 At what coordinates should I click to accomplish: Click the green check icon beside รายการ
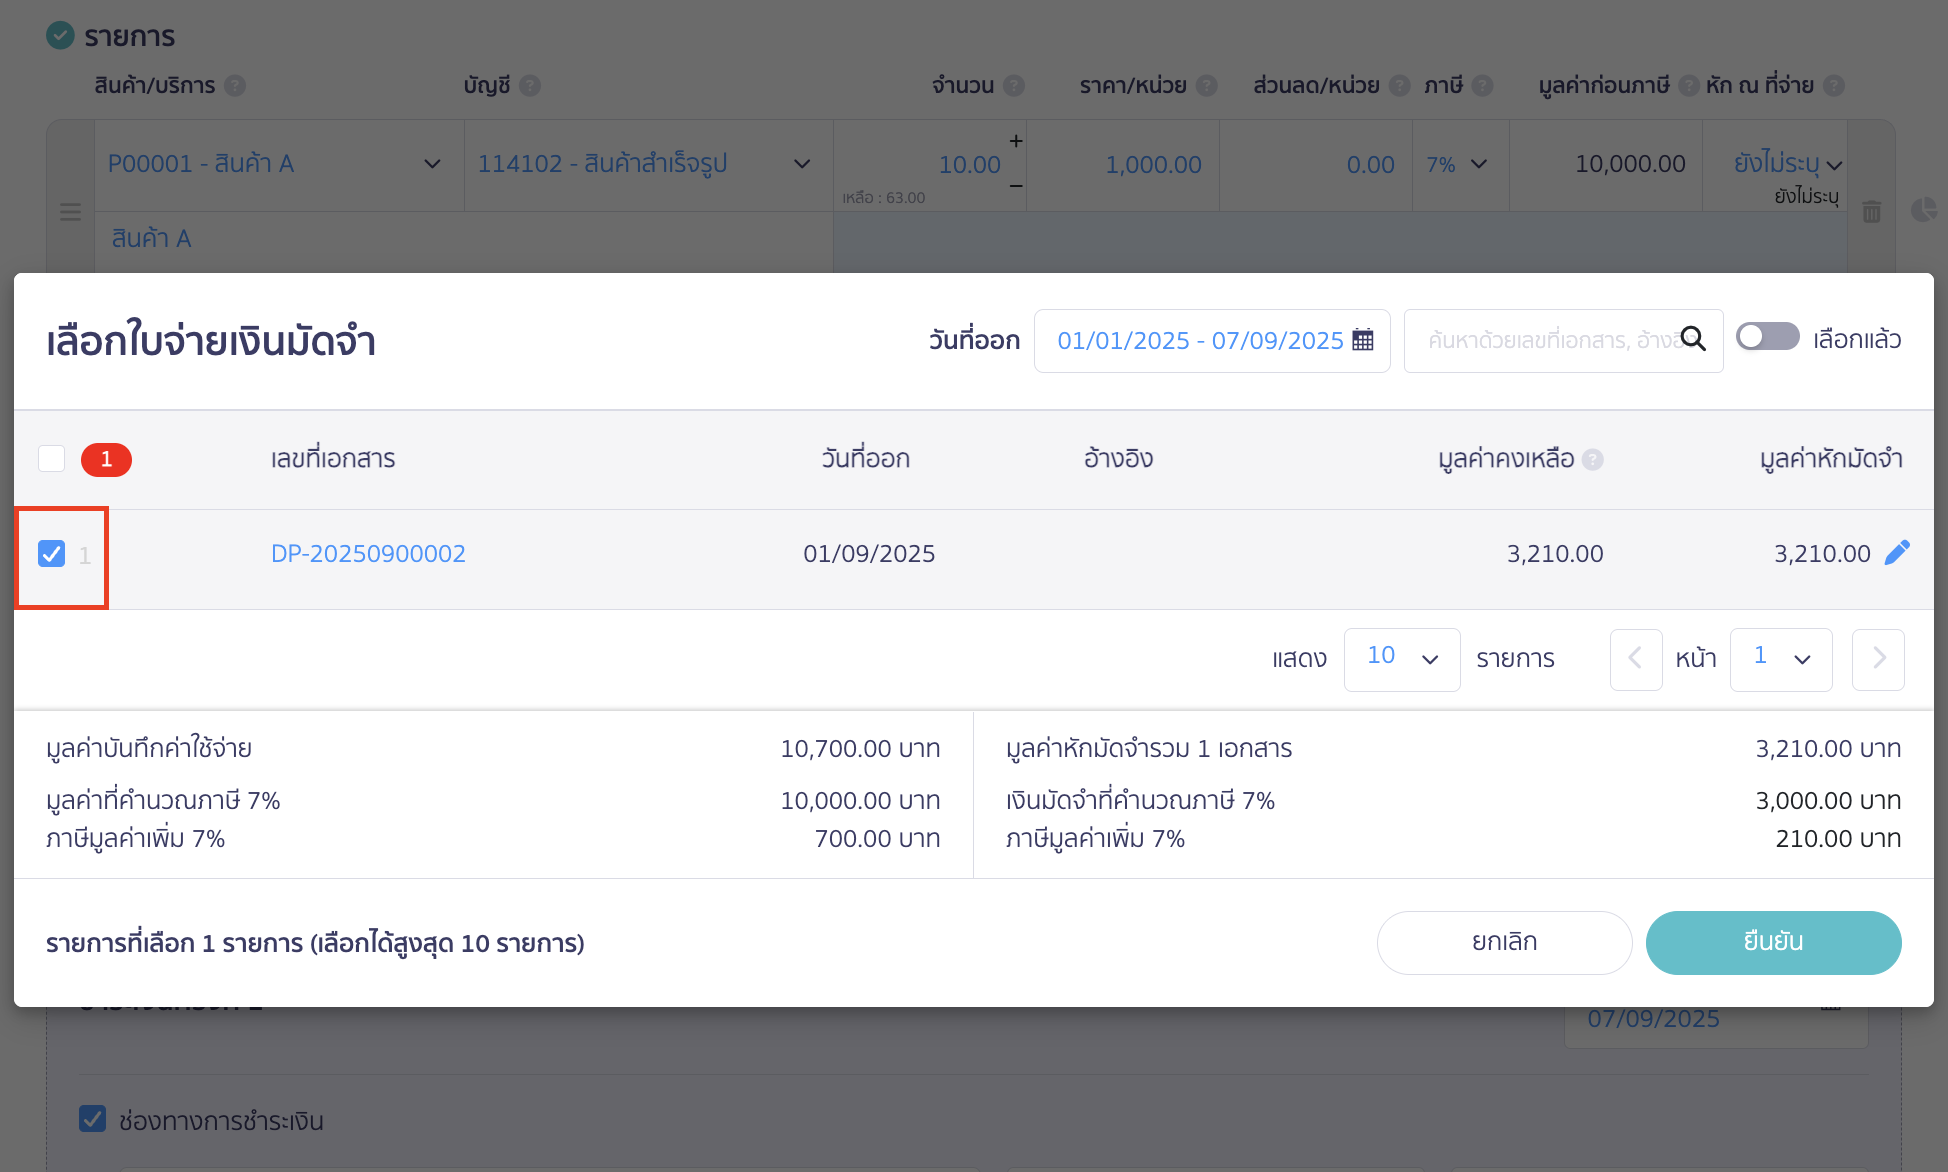tap(60, 36)
